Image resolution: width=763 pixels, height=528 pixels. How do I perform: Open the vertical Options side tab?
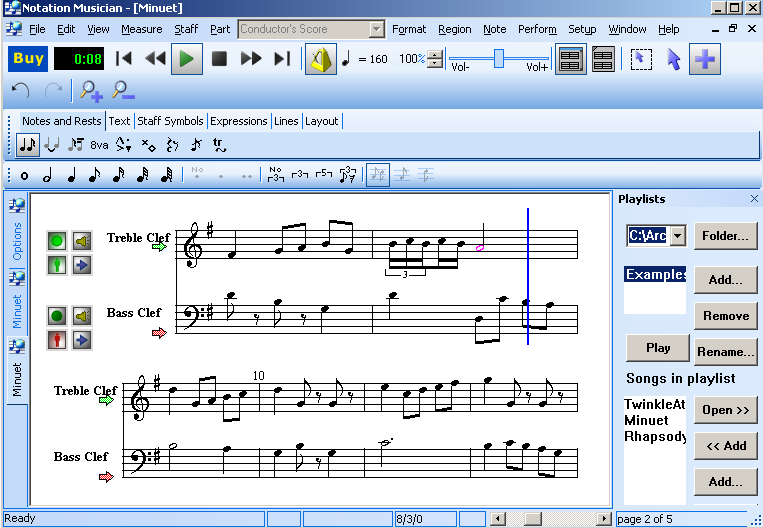click(x=17, y=233)
